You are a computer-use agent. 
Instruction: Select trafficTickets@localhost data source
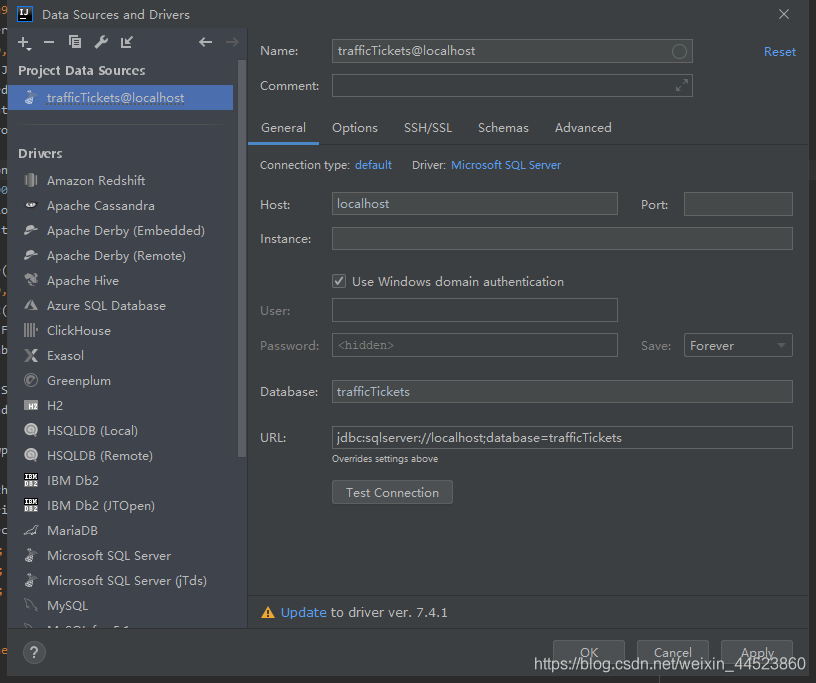tap(120, 97)
